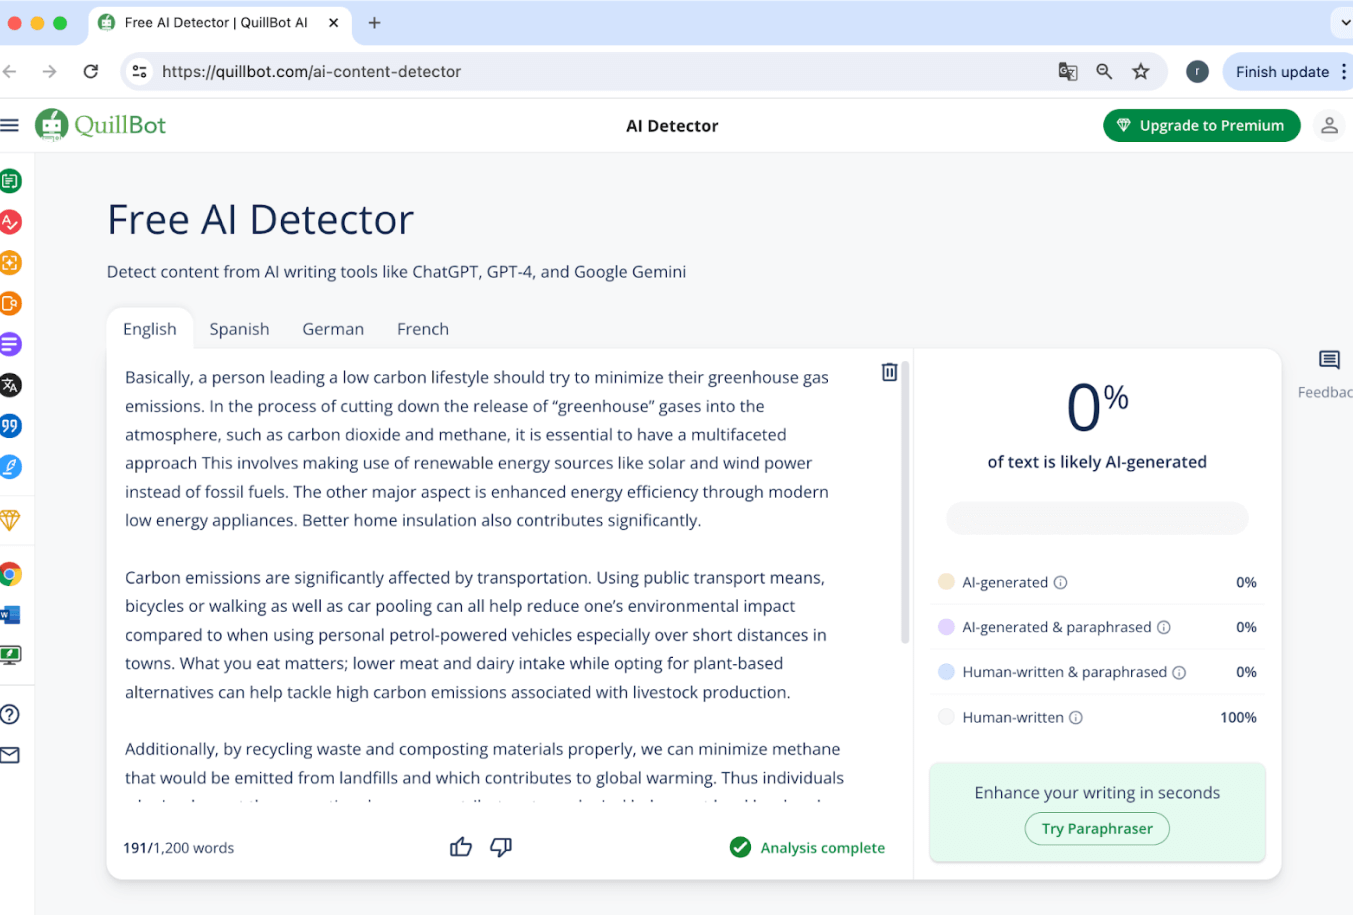Viewport: 1353px width, 915px height.
Task: Click the Analysis complete status
Action: pyautogui.click(x=808, y=847)
